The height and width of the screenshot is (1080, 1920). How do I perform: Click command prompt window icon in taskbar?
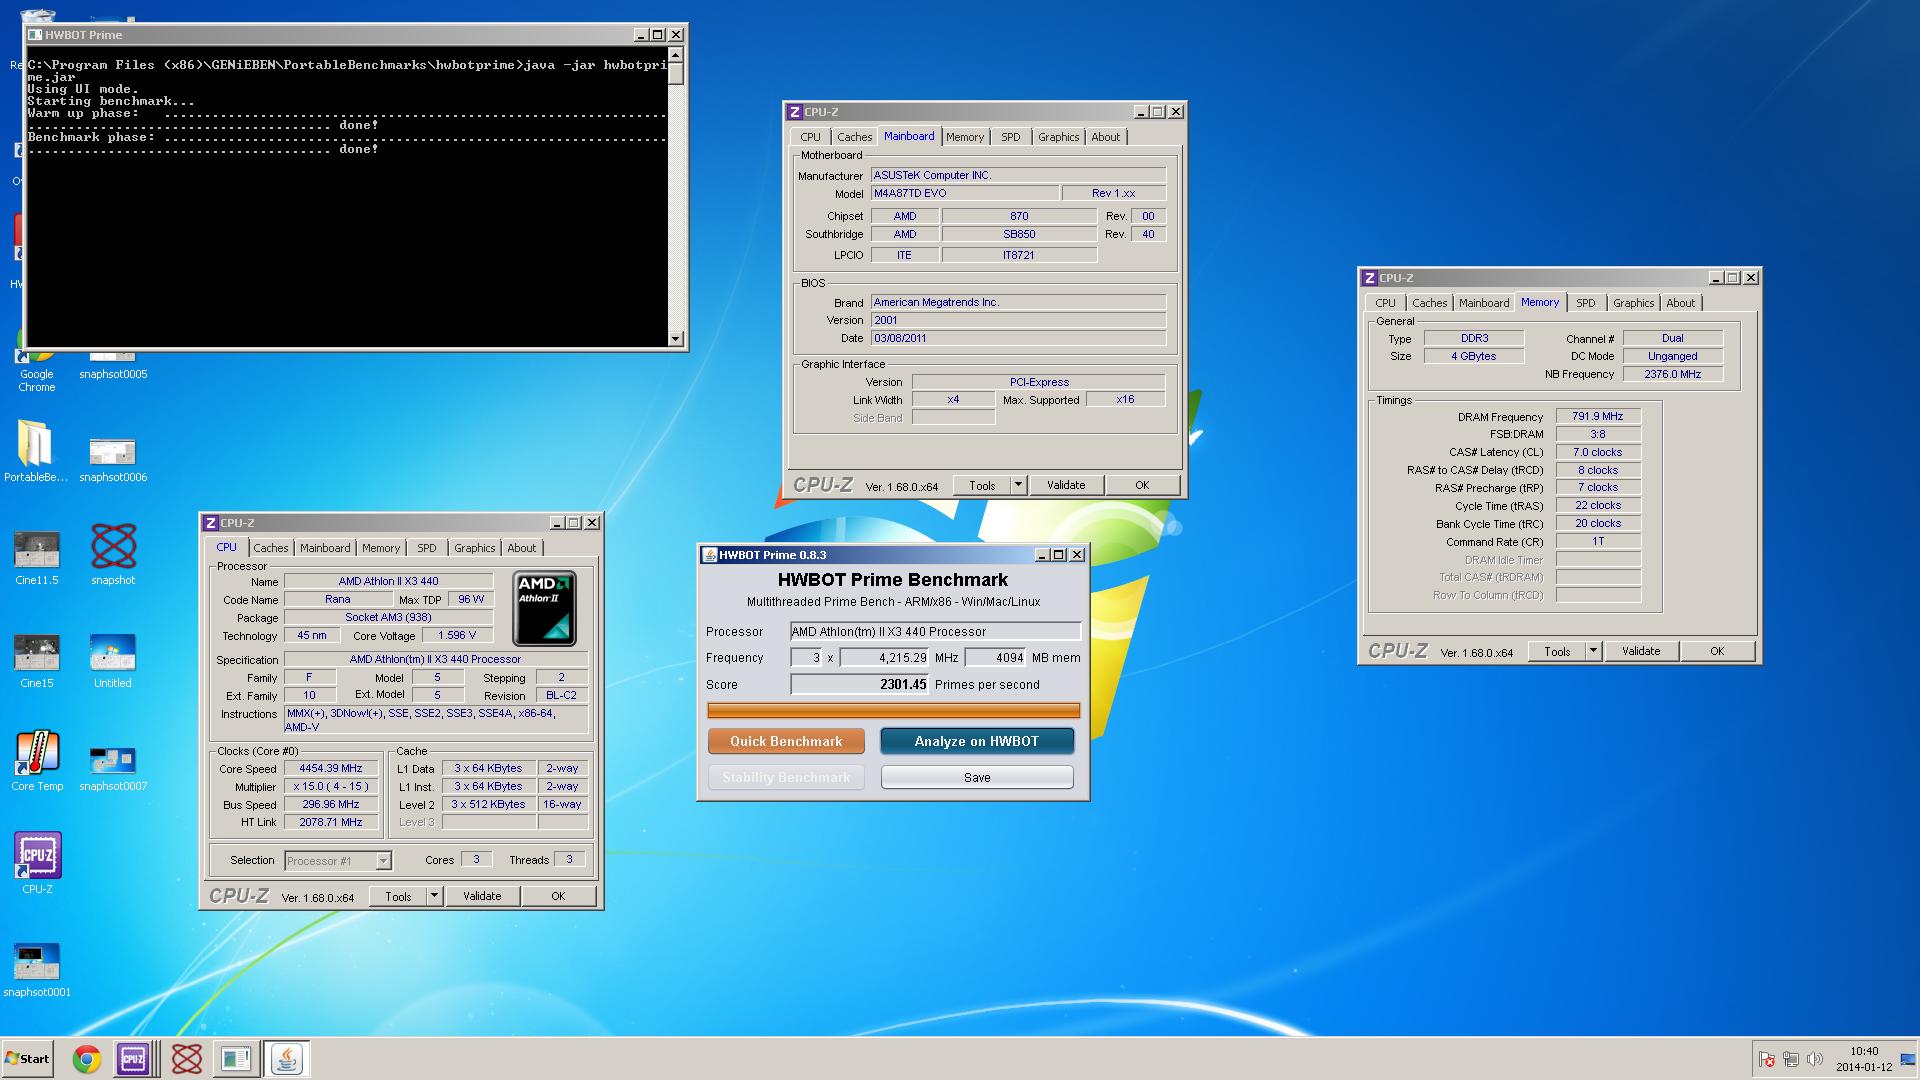point(236,1059)
